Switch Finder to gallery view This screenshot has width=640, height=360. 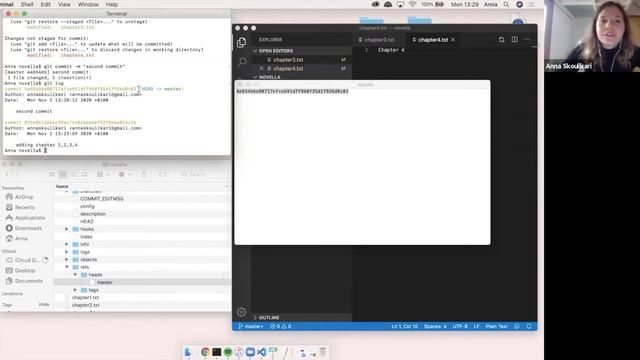click(x=84, y=174)
